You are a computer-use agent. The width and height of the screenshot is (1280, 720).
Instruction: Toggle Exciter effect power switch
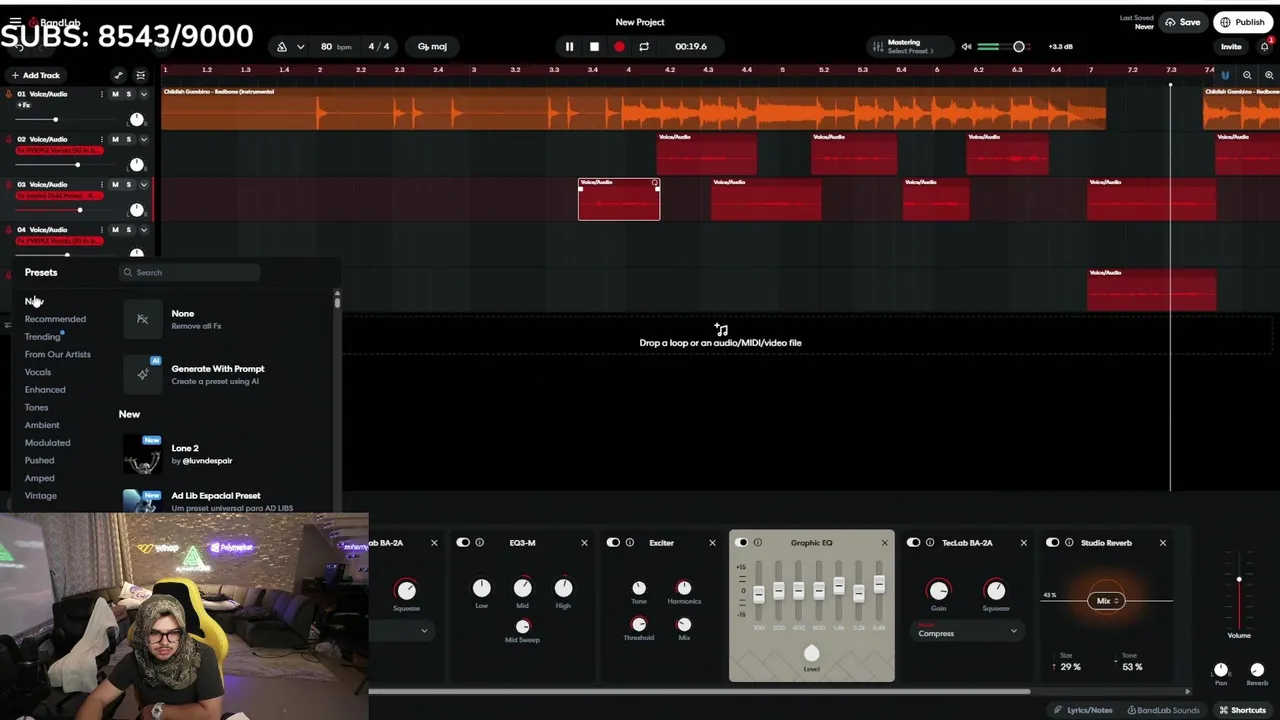pos(614,543)
